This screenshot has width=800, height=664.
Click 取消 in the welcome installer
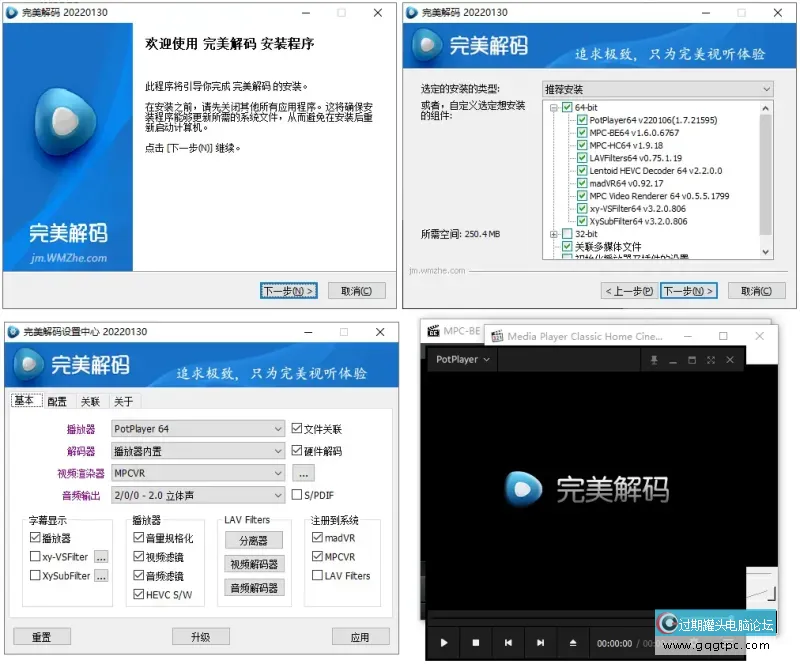pos(356,291)
